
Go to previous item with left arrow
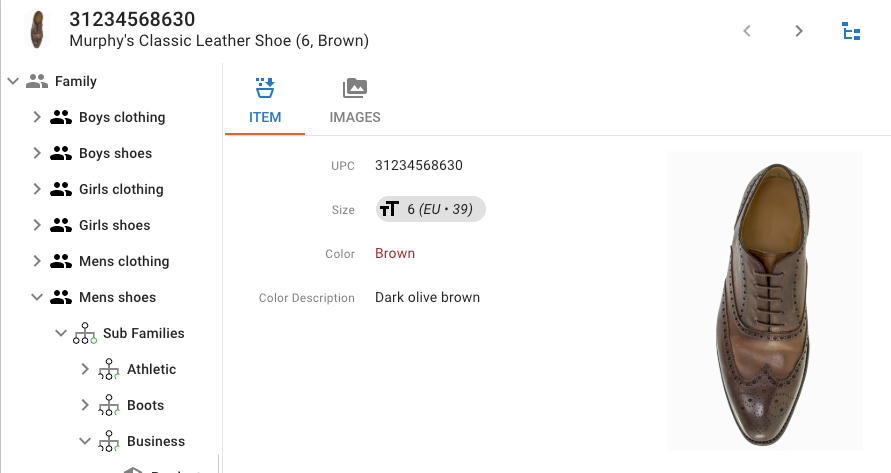[x=747, y=31]
